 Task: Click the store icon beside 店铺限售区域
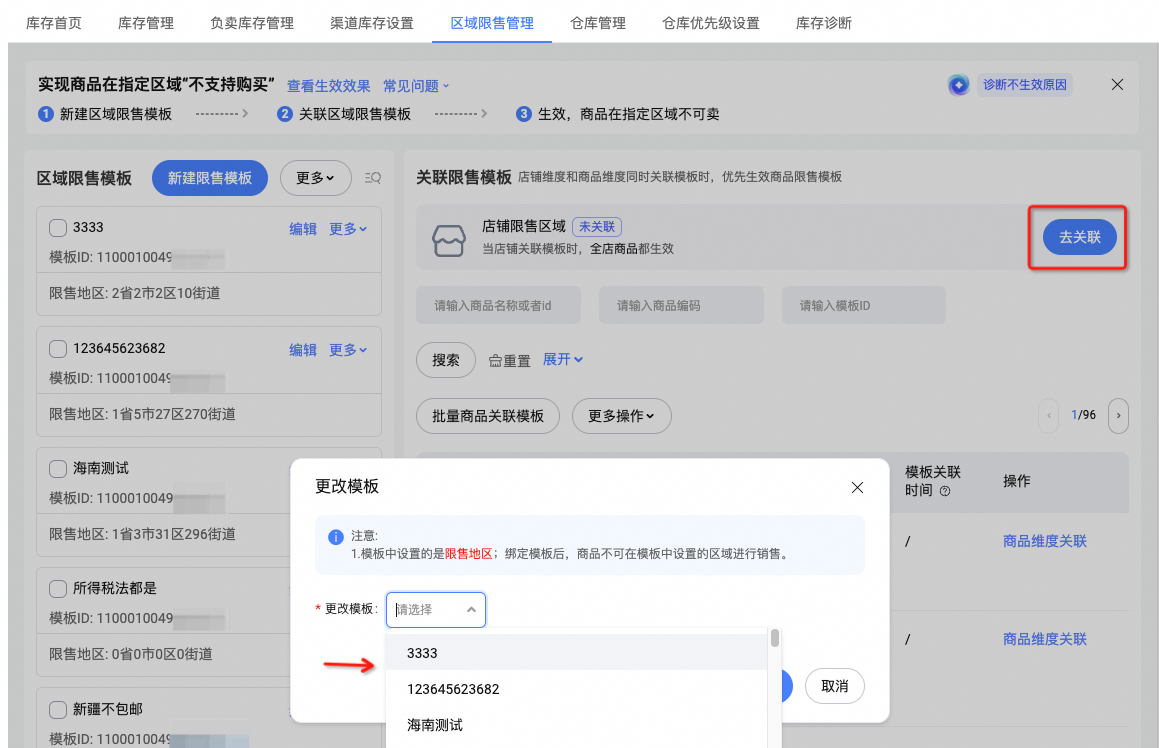tap(449, 240)
